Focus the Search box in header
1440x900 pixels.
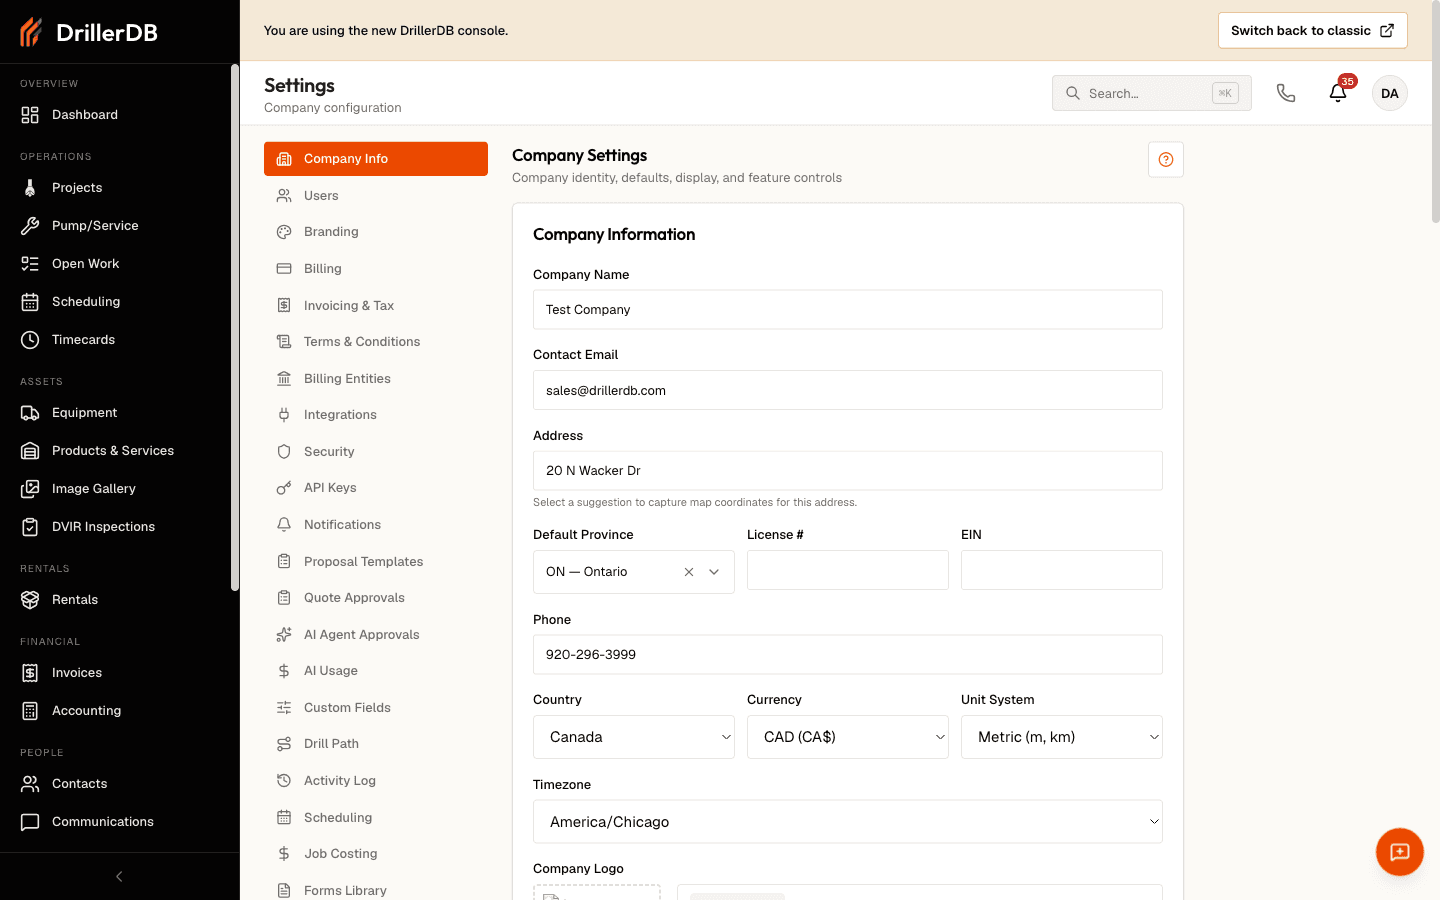click(1151, 93)
